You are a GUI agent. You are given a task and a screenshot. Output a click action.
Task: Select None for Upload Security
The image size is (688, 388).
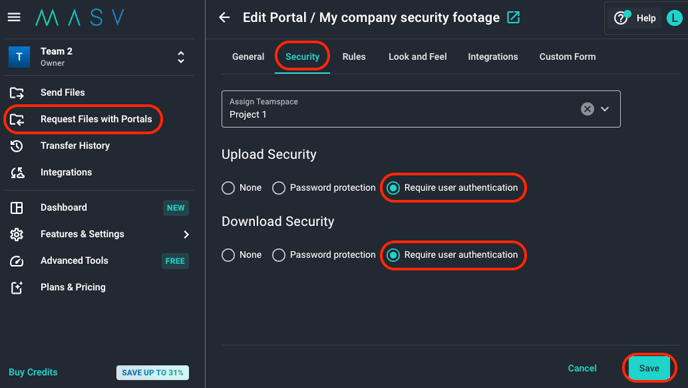coord(228,188)
